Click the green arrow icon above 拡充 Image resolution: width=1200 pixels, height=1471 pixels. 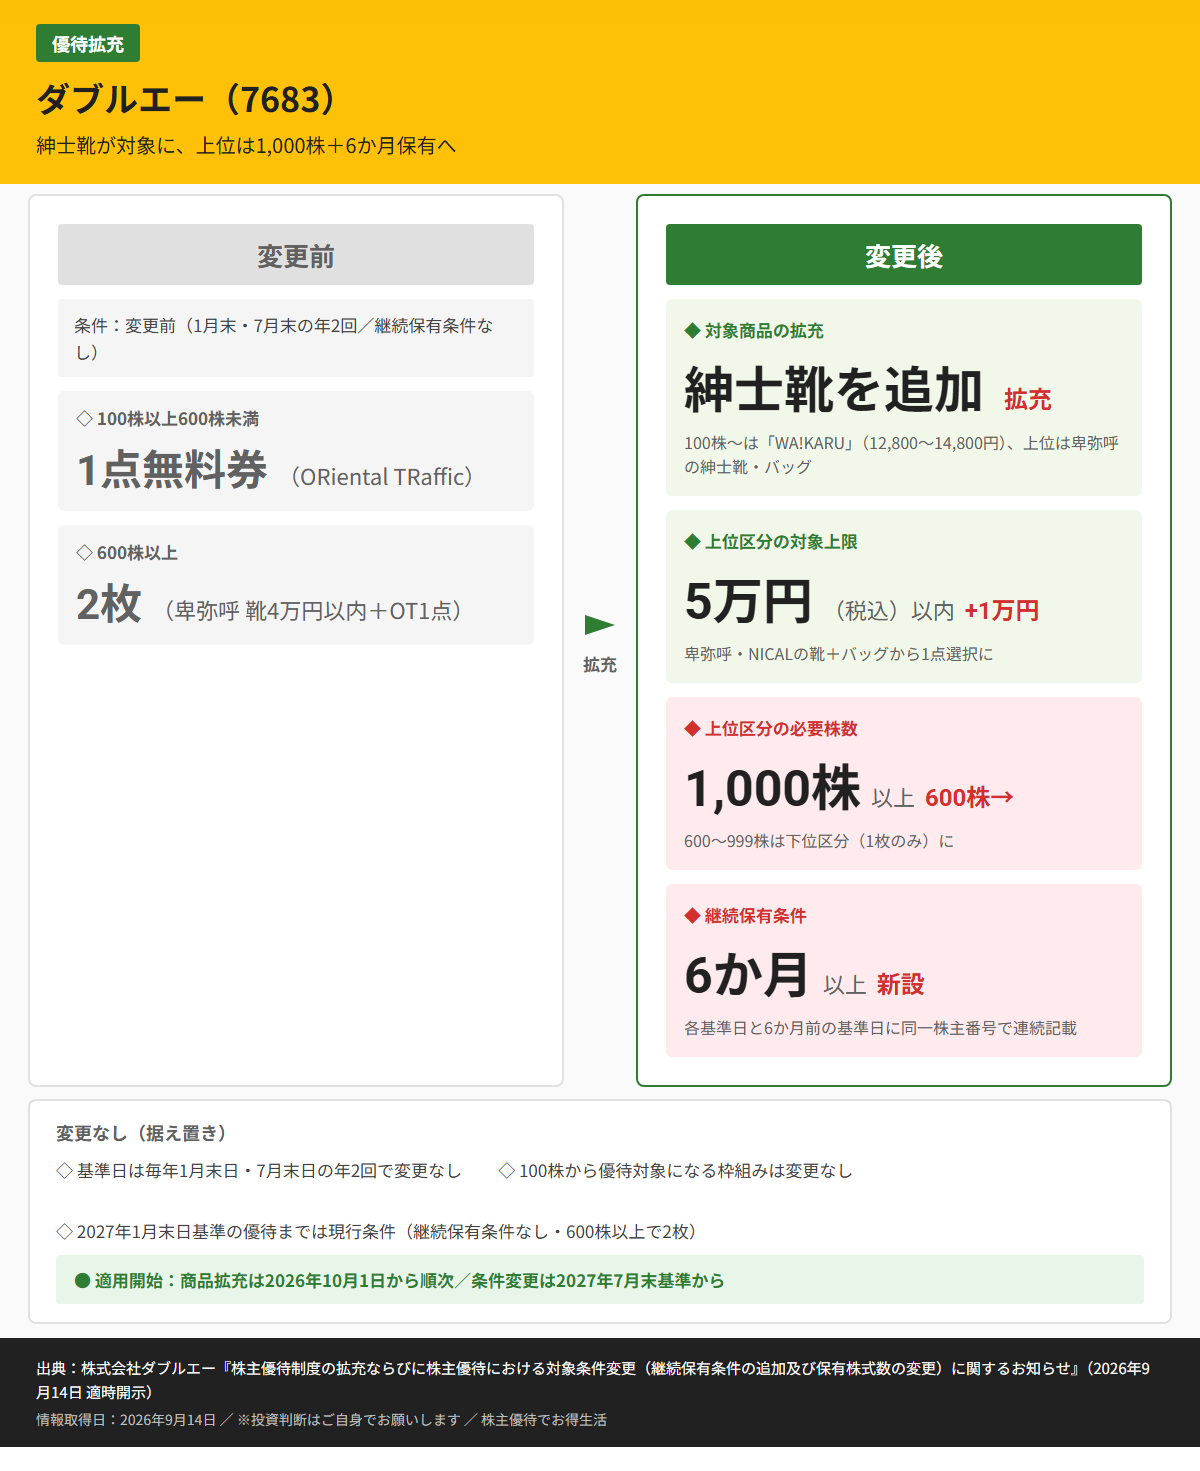point(599,625)
